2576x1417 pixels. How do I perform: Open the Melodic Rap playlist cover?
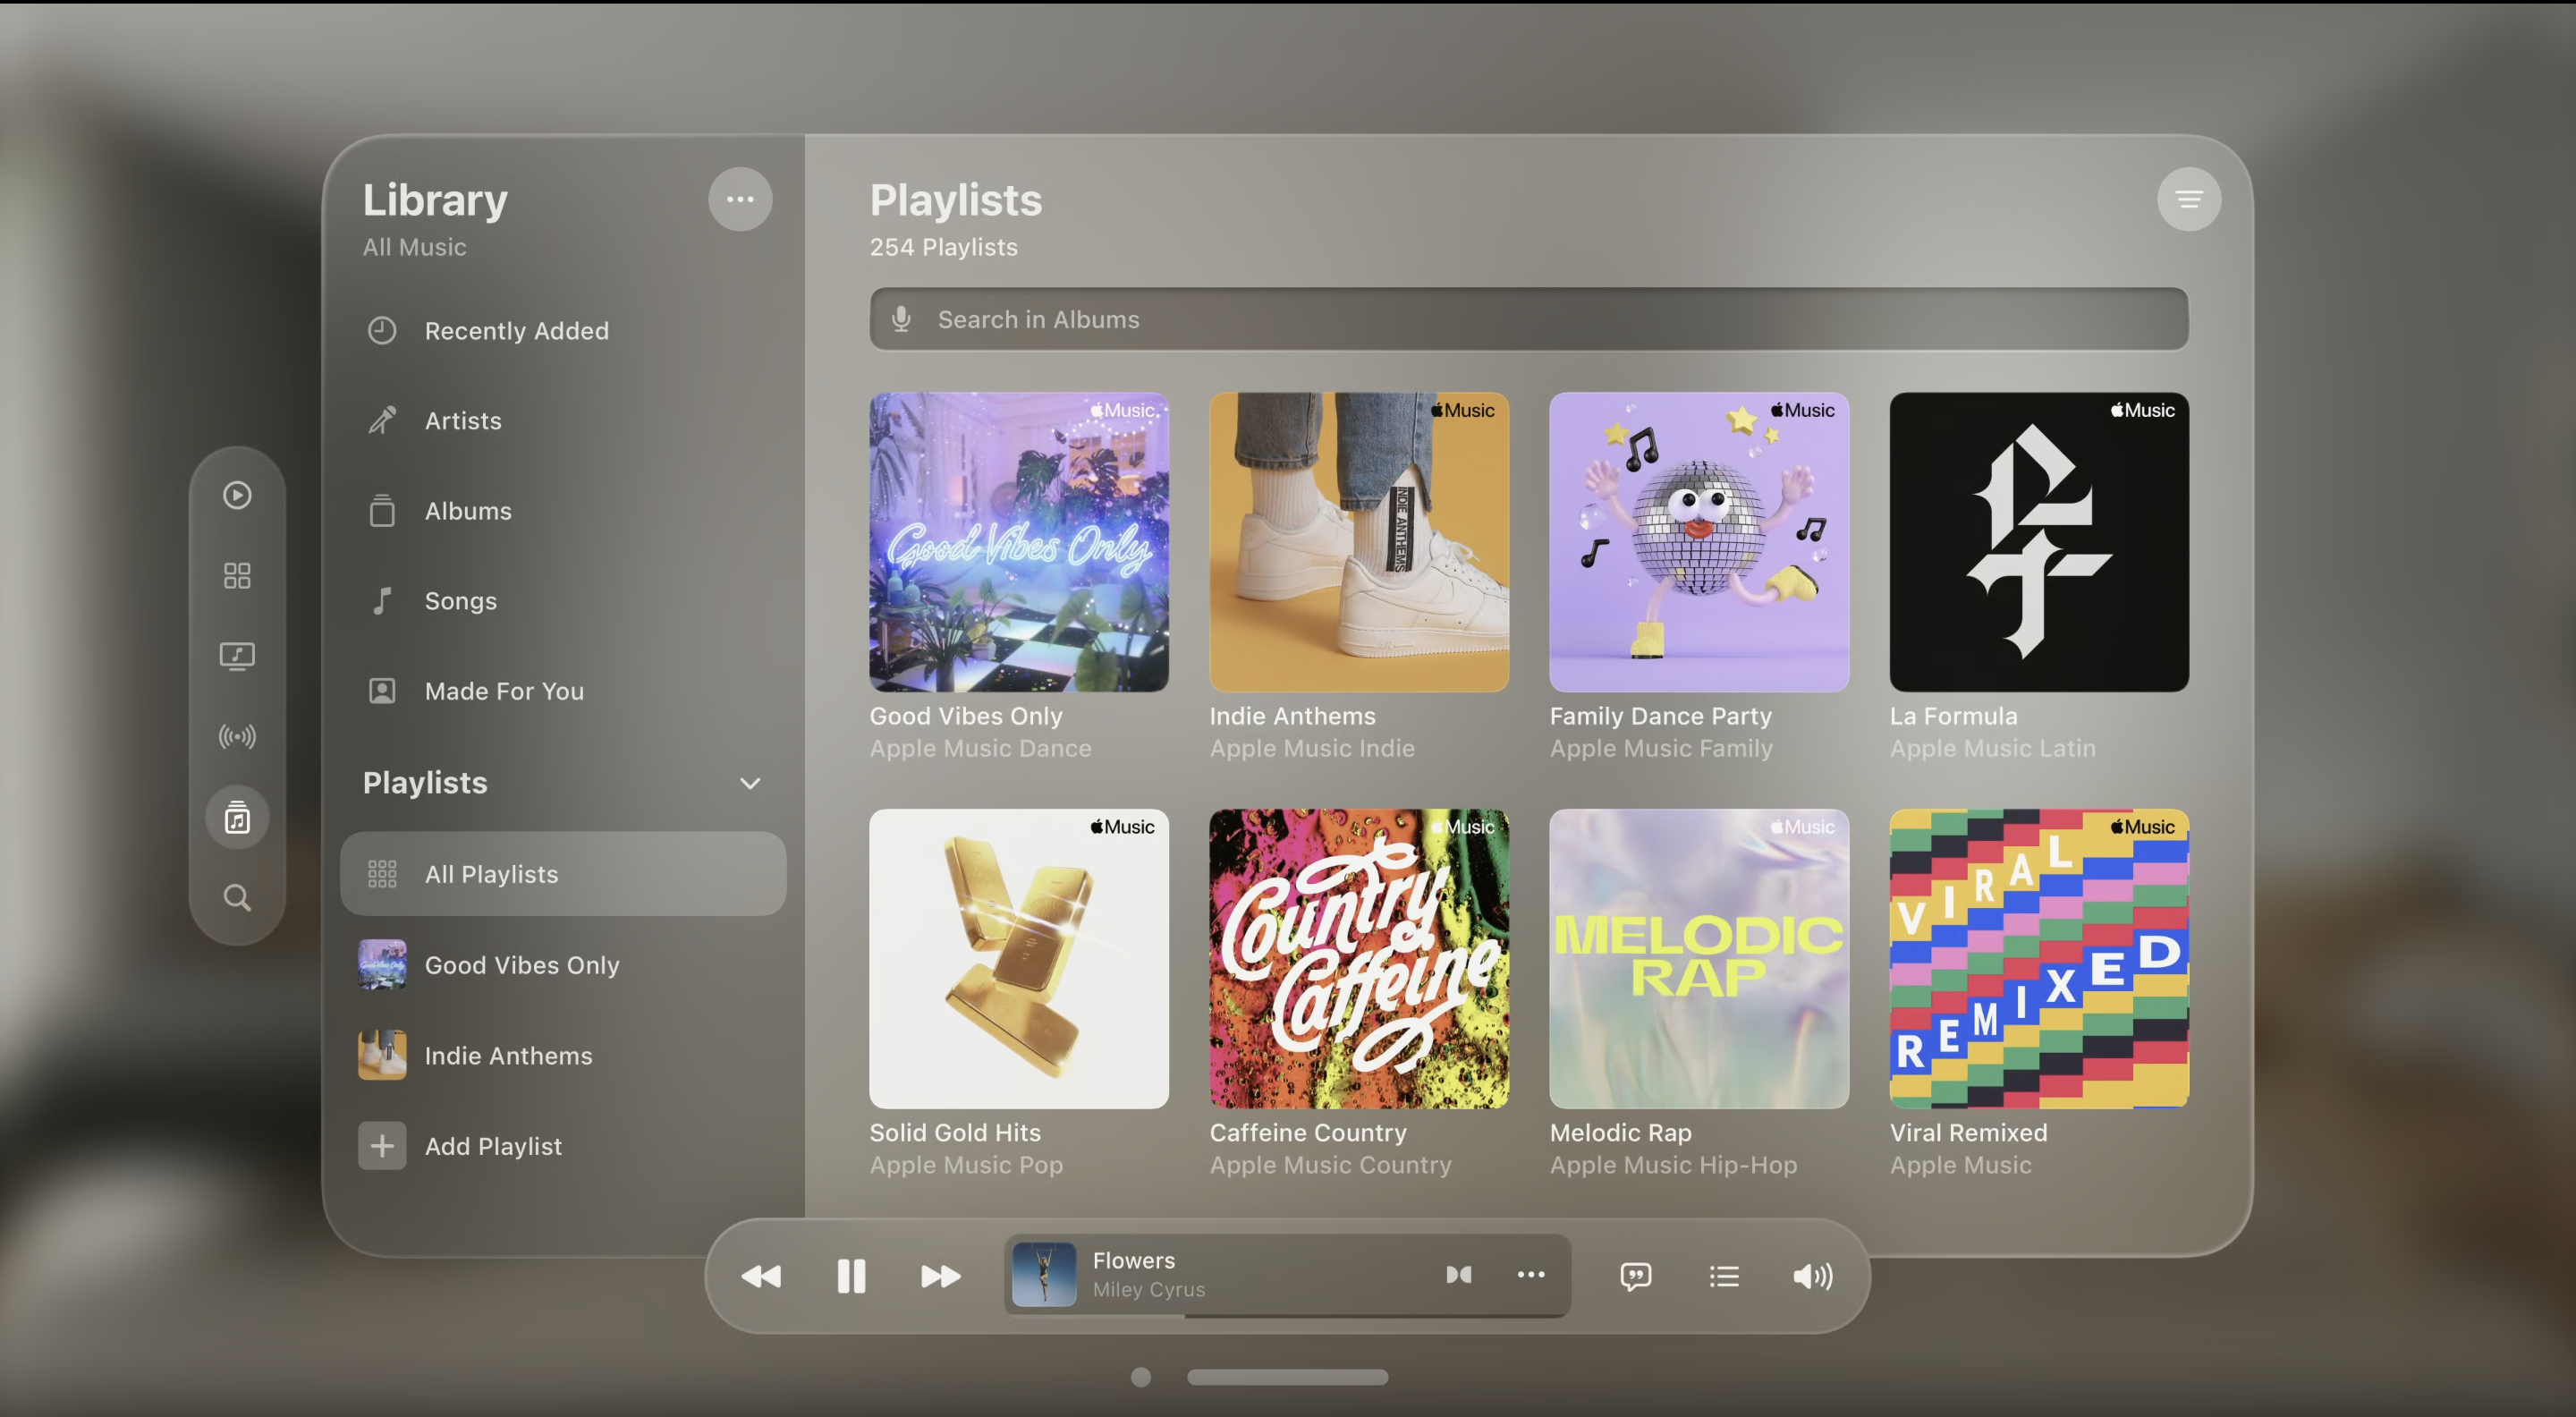pos(1699,959)
